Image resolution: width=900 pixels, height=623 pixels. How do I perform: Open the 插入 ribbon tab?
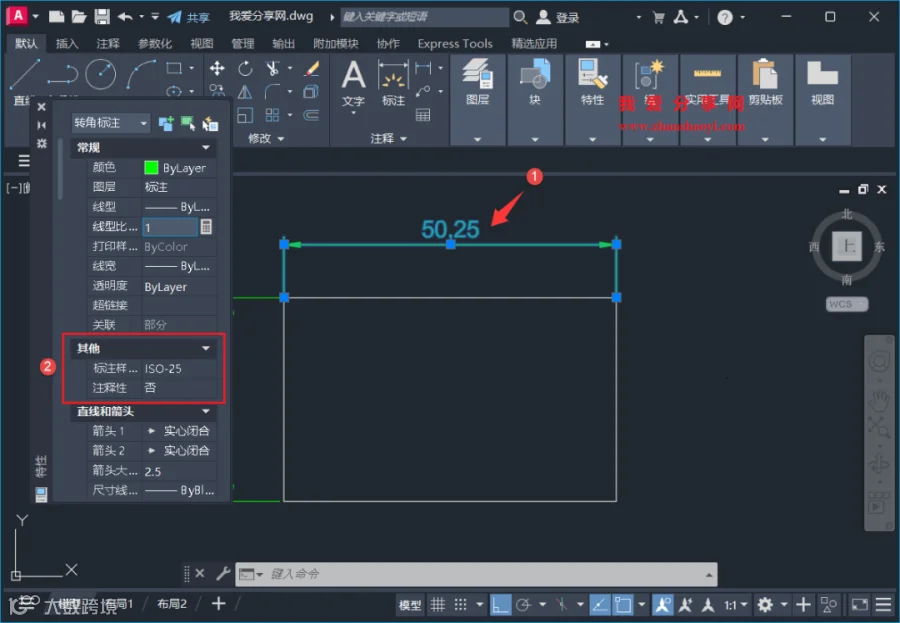pos(67,44)
